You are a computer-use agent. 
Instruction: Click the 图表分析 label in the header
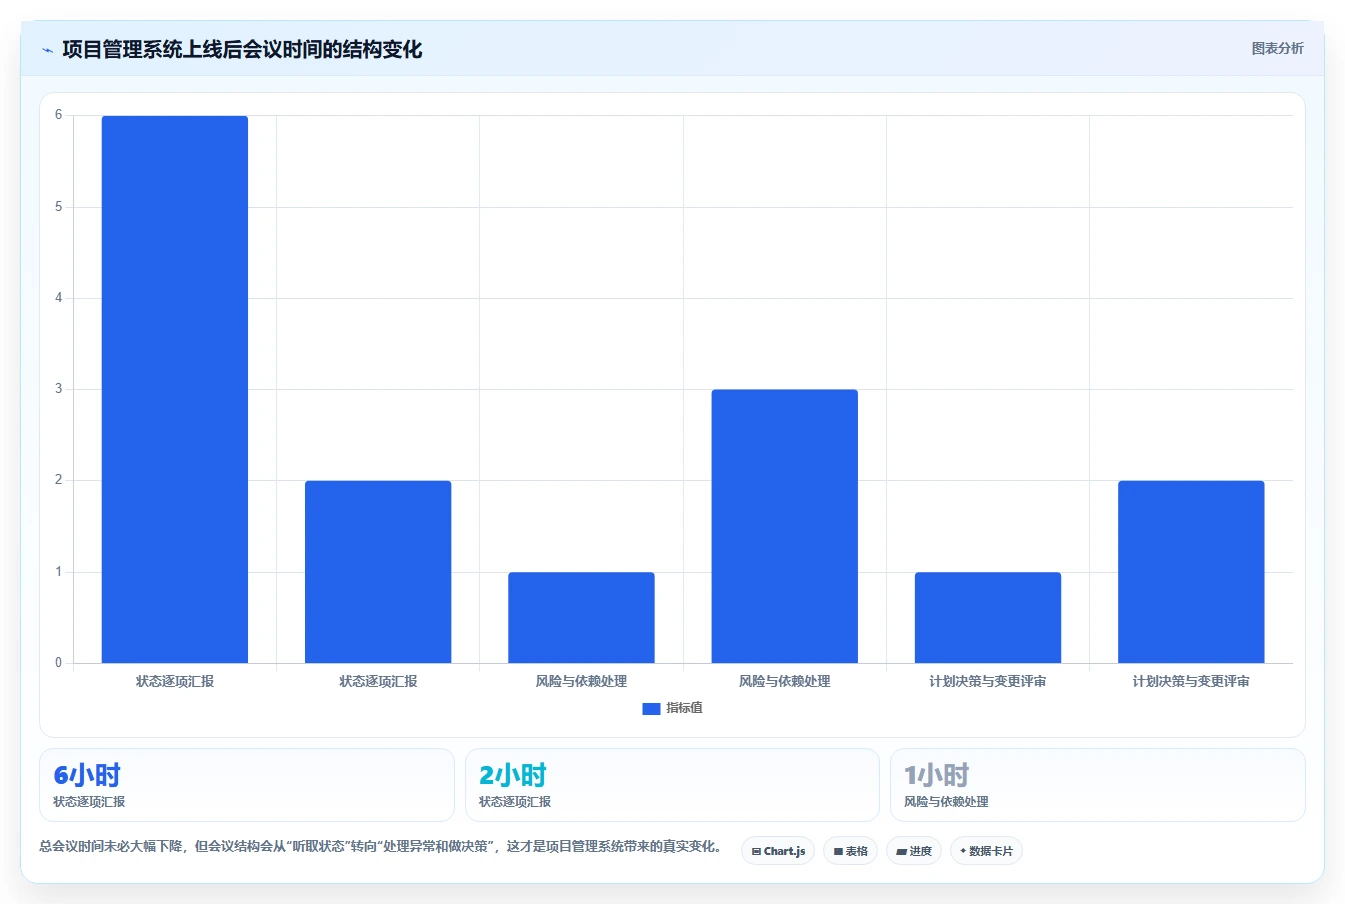tap(1277, 48)
